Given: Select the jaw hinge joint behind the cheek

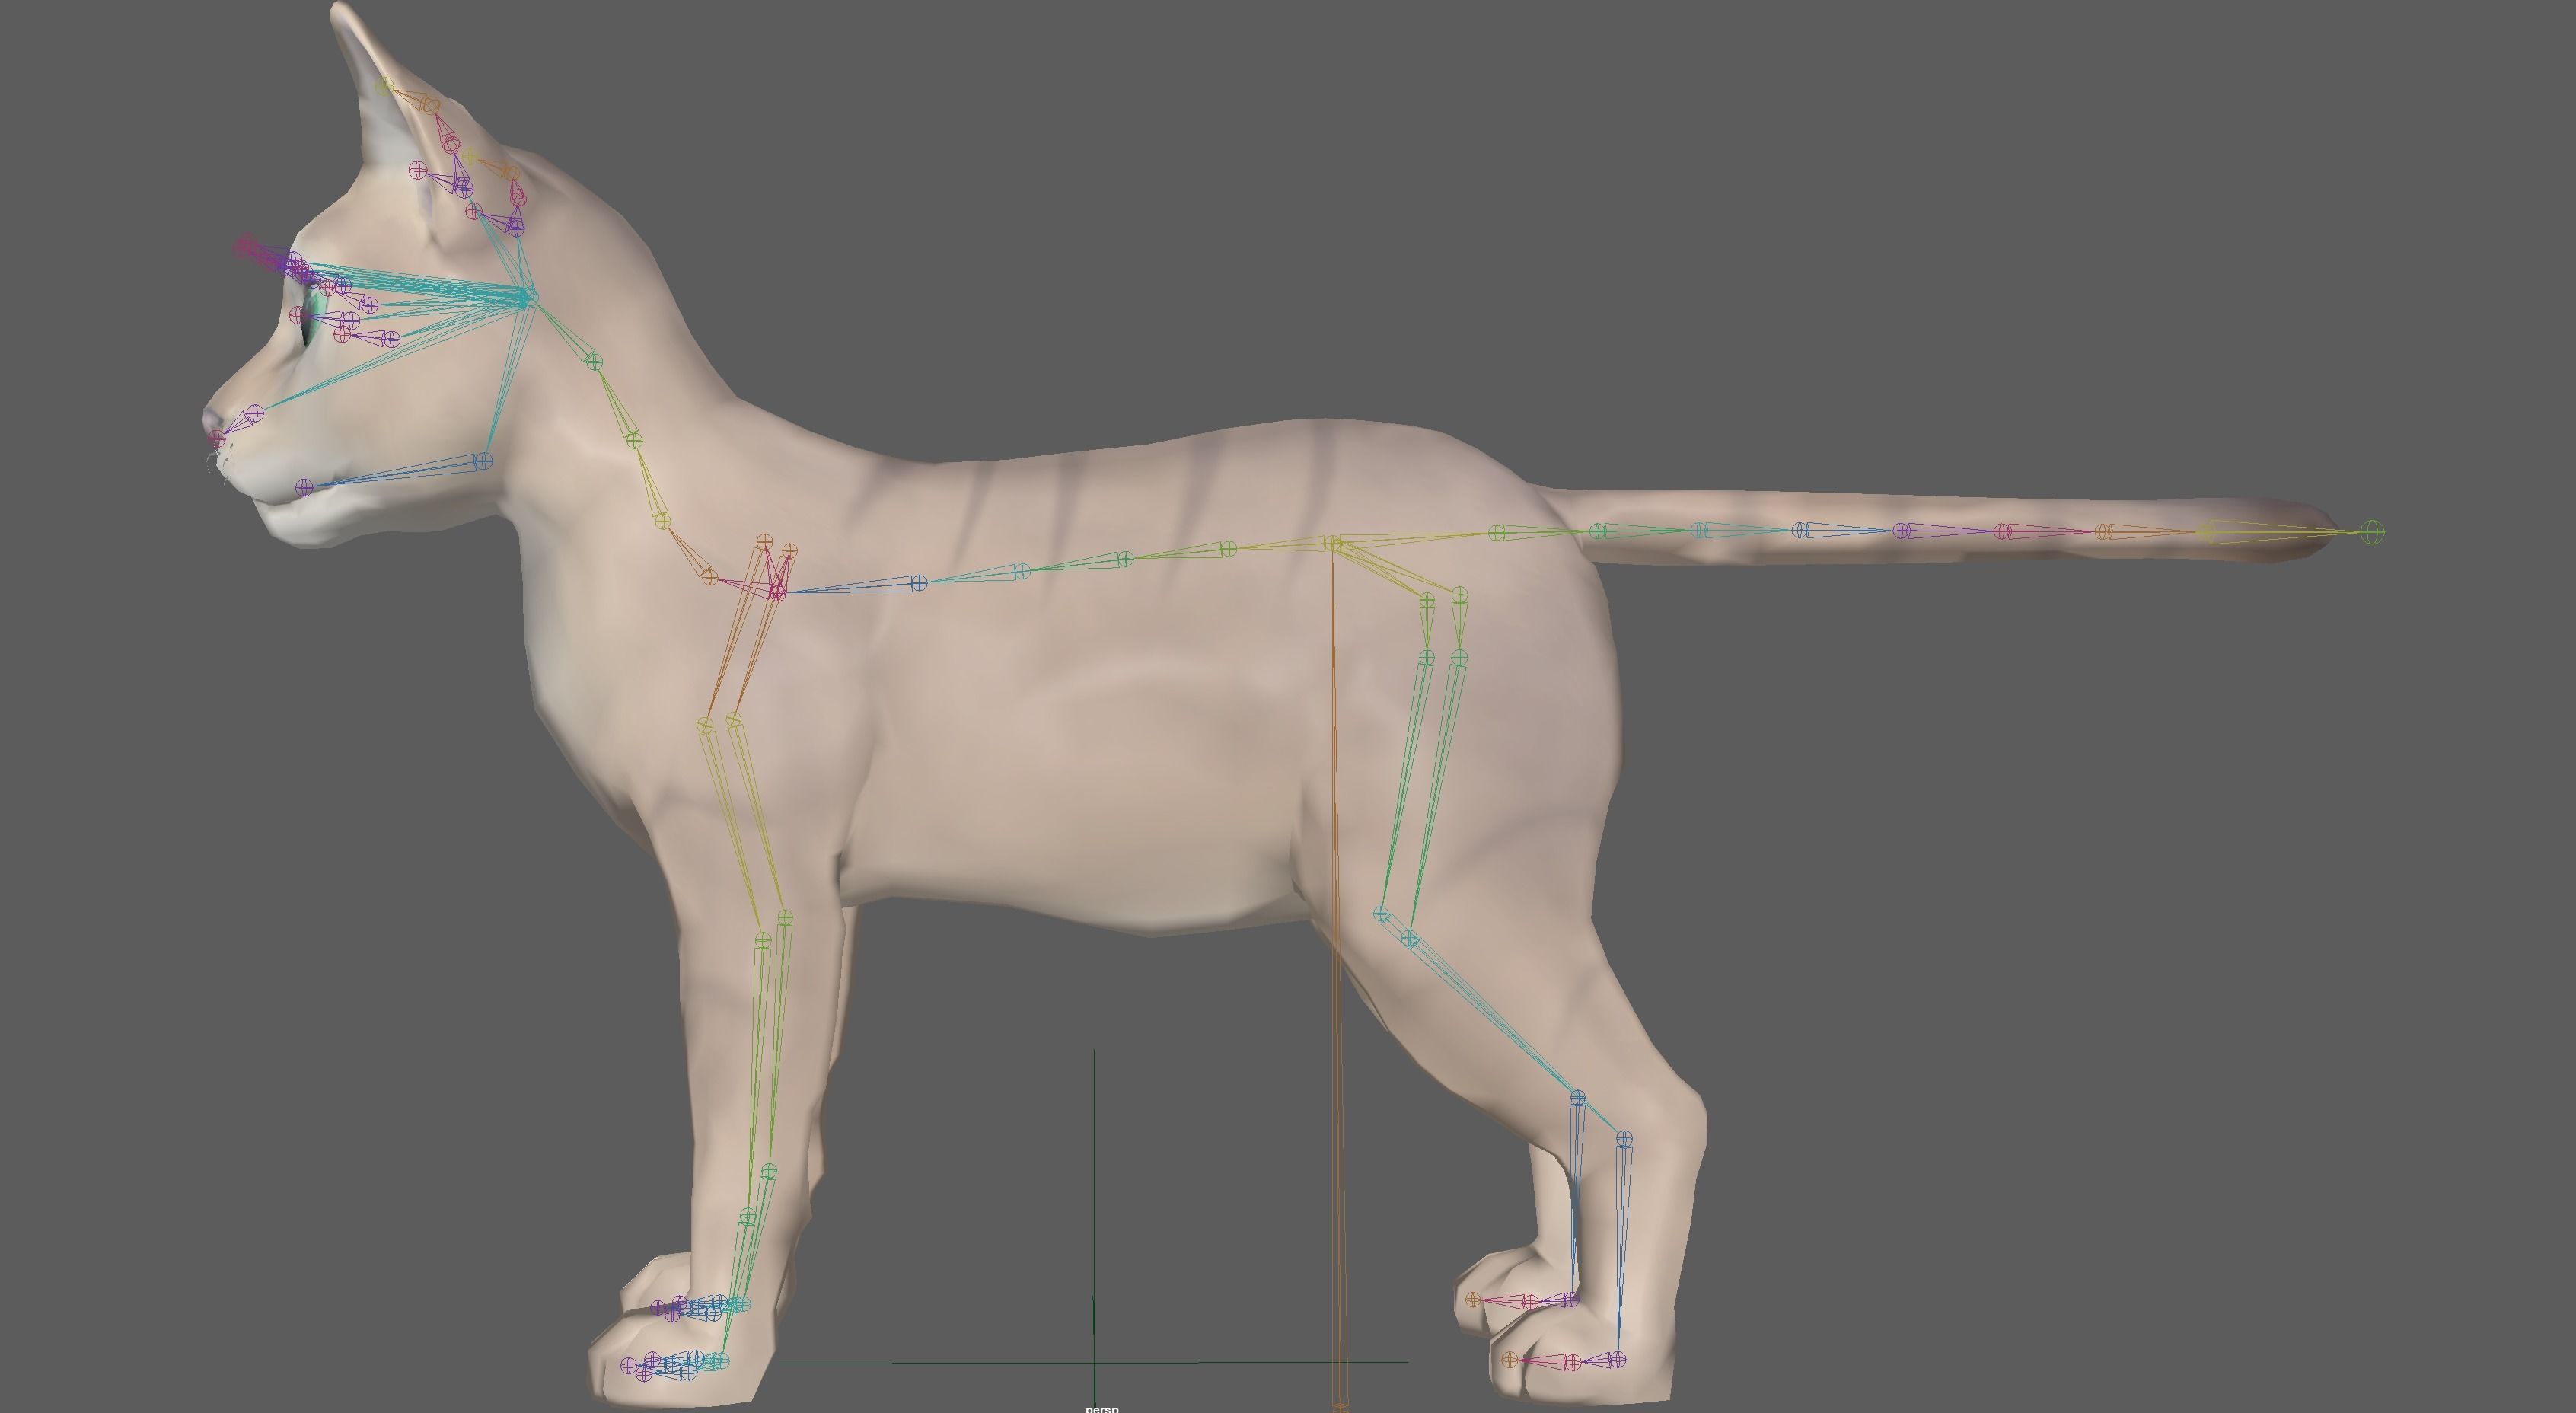Looking at the screenshot, I should pos(483,461).
